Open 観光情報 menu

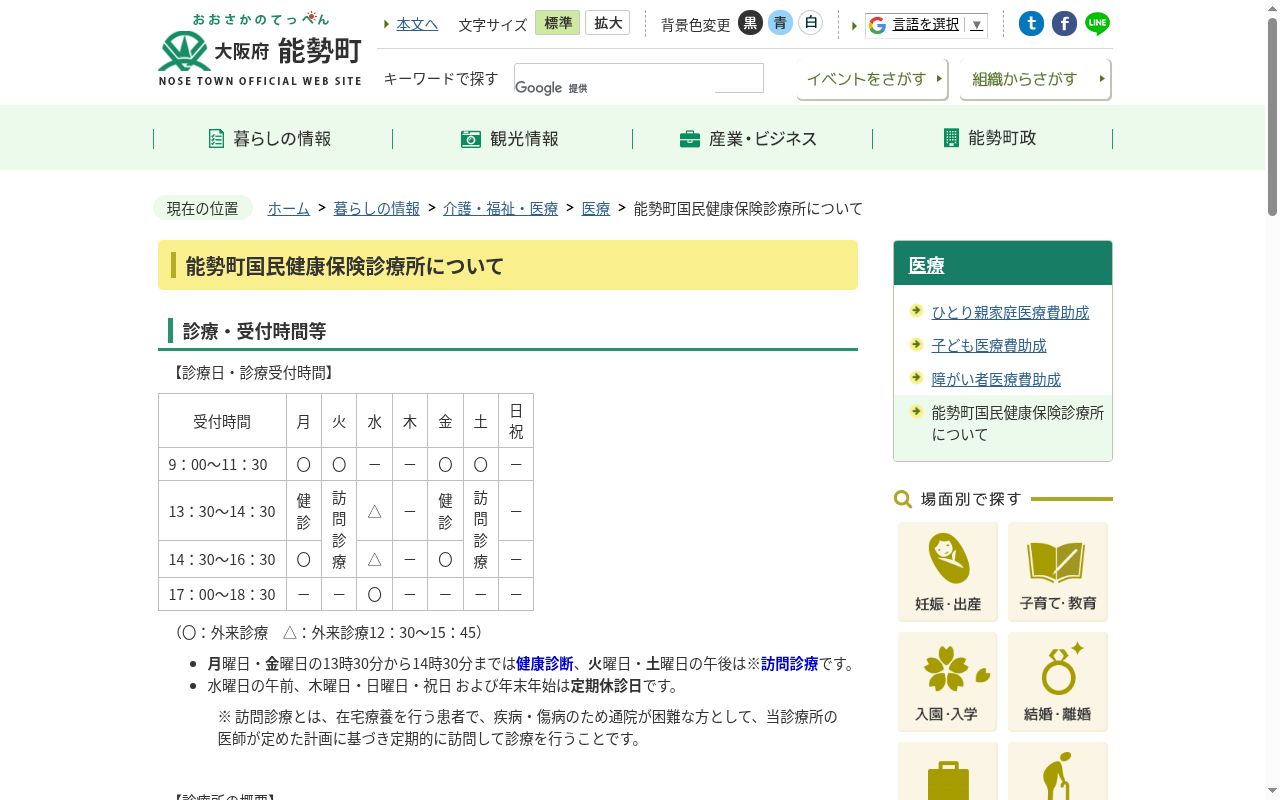click(512, 139)
